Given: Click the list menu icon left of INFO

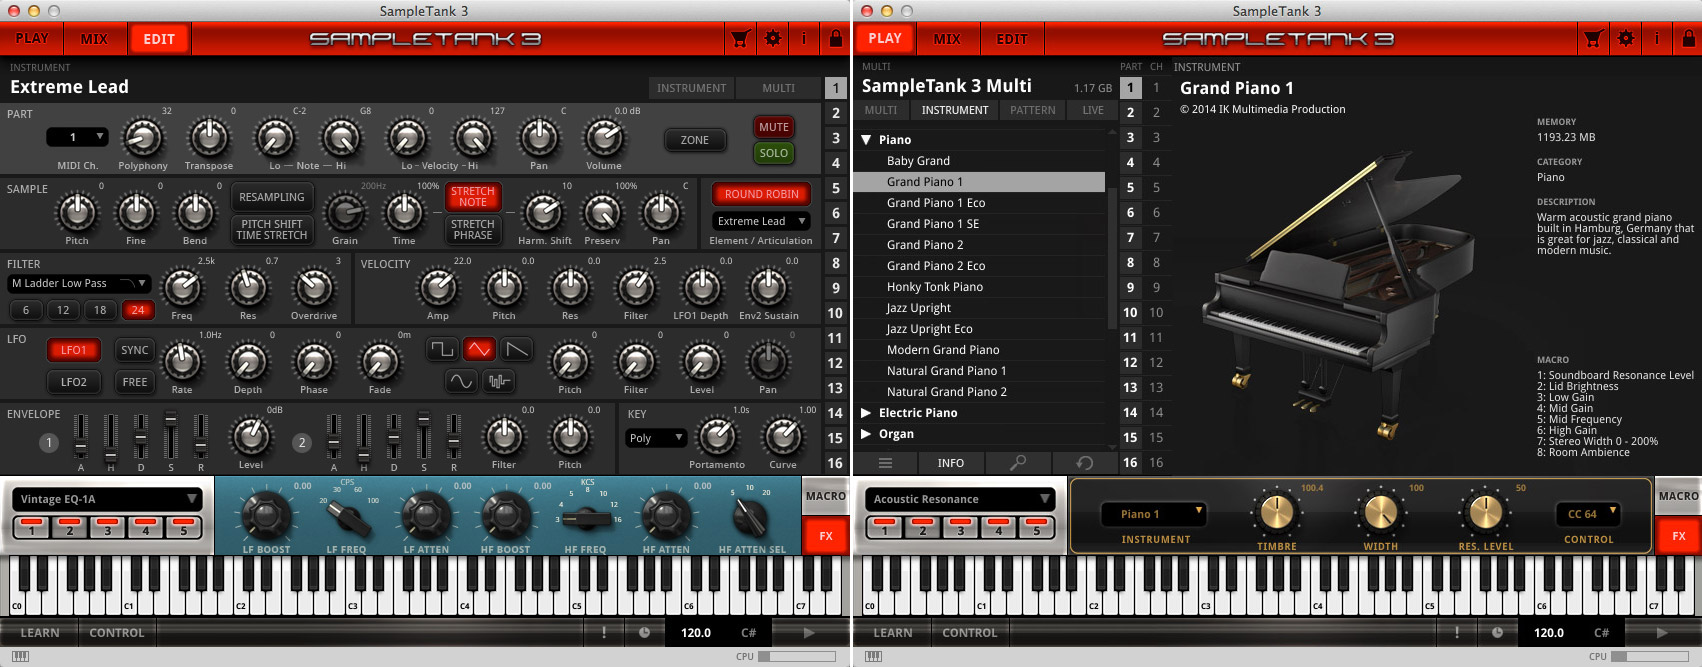Looking at the screenshot, I should coord(885,463).
